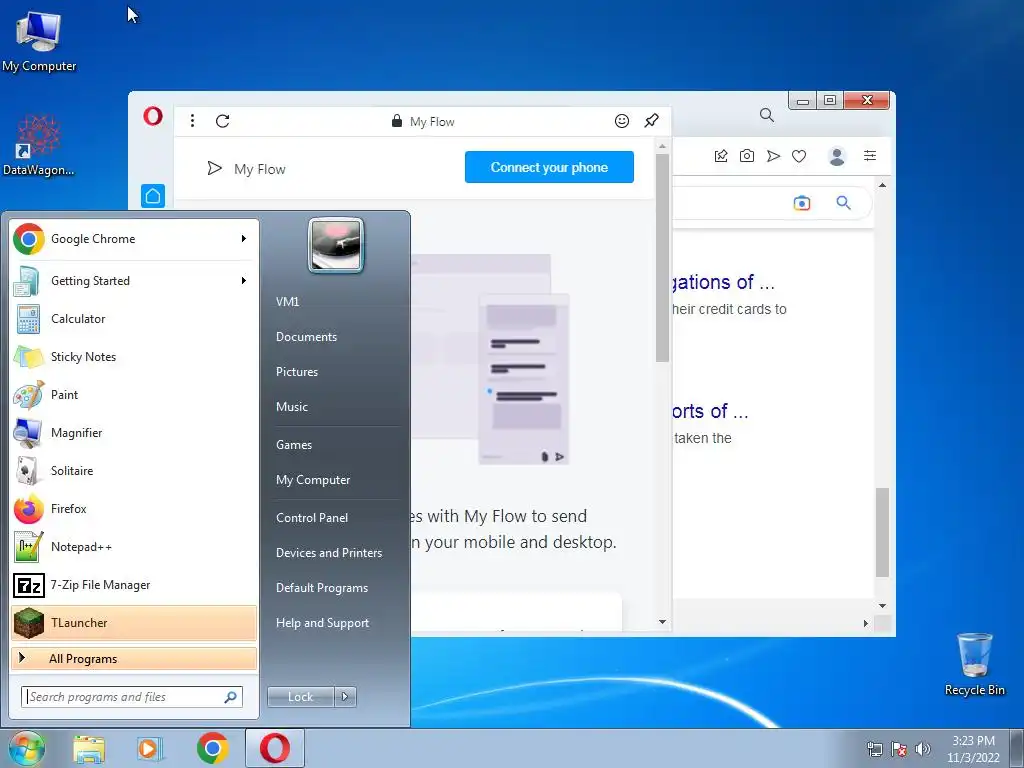Click the My Flow panel scrollbar thumb
The height and width of the screenshot is (768, 1024).
pyautogui.click(x=662, y=257)
